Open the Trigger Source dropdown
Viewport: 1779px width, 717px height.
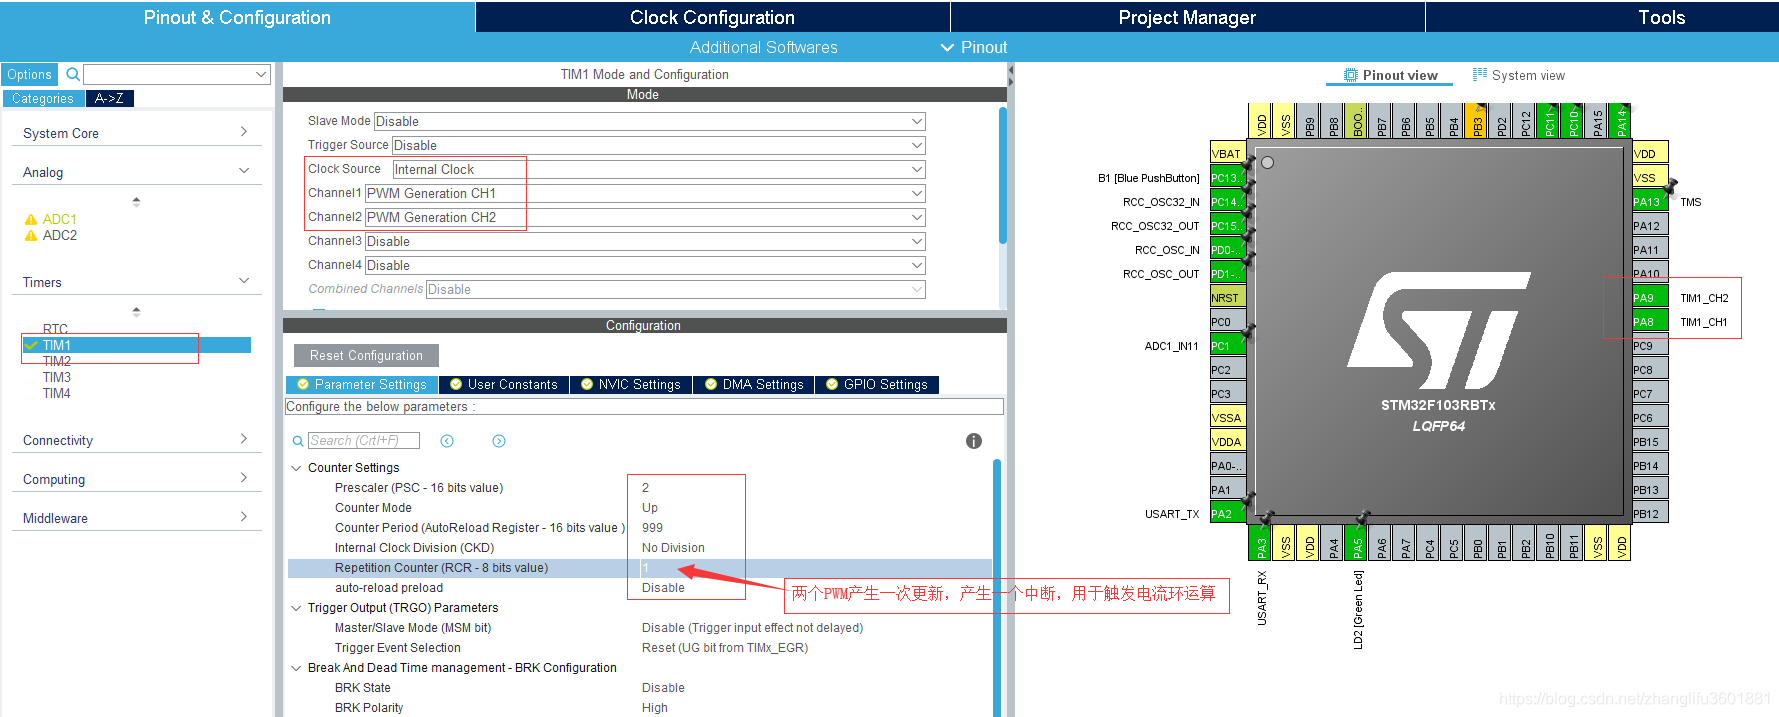(658, 145)
